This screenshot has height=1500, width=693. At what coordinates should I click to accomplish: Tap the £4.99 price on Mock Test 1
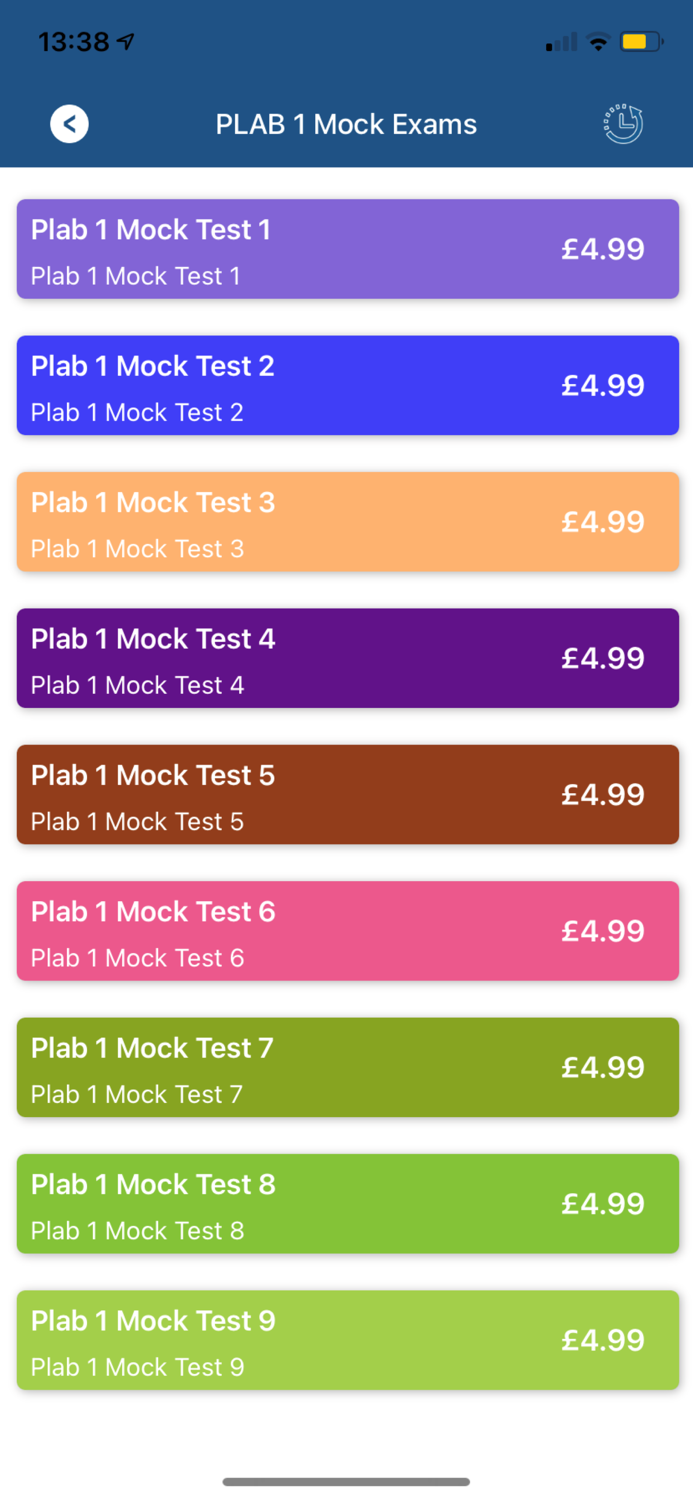pyautogui.click(x=603, y=249)
